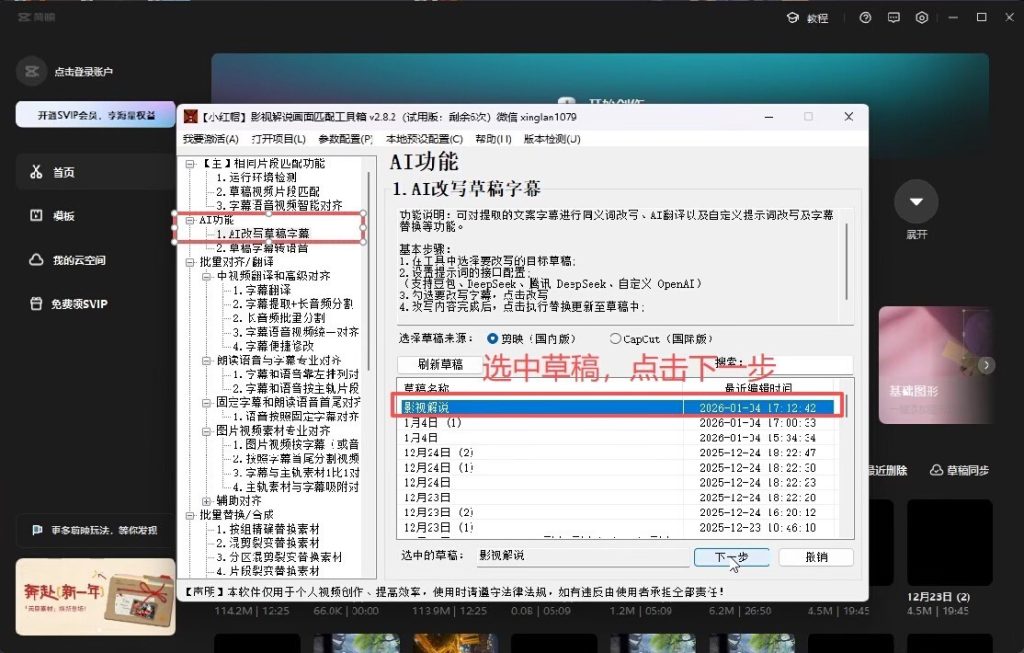The height and width of the screenshot is (653, 1024).
Task: Open the 打开项目(L) menu
Action: (278, 139)
